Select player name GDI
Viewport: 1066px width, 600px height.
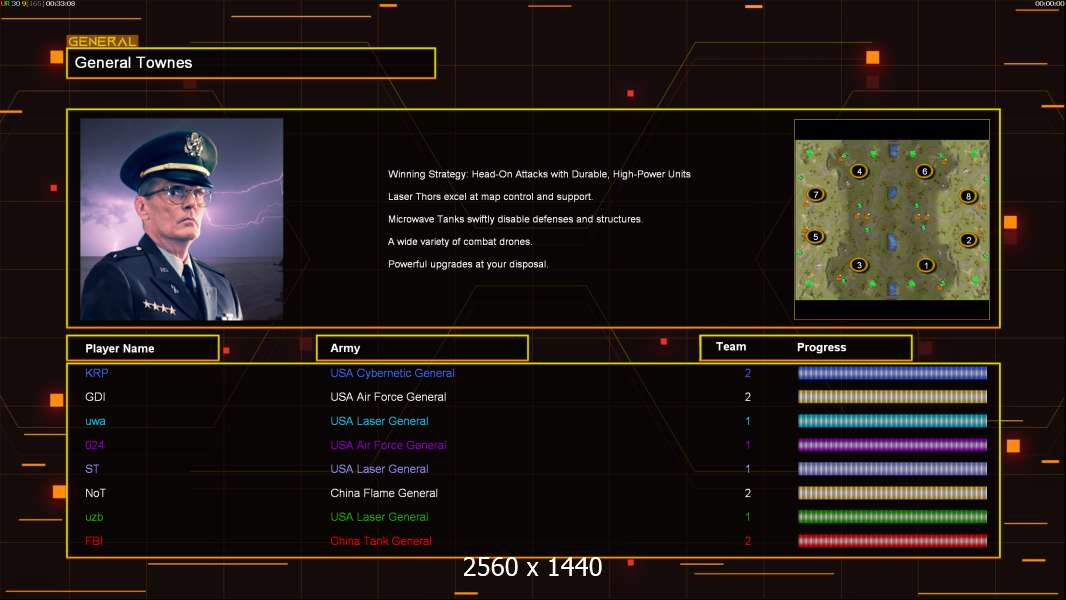[95, 397]
